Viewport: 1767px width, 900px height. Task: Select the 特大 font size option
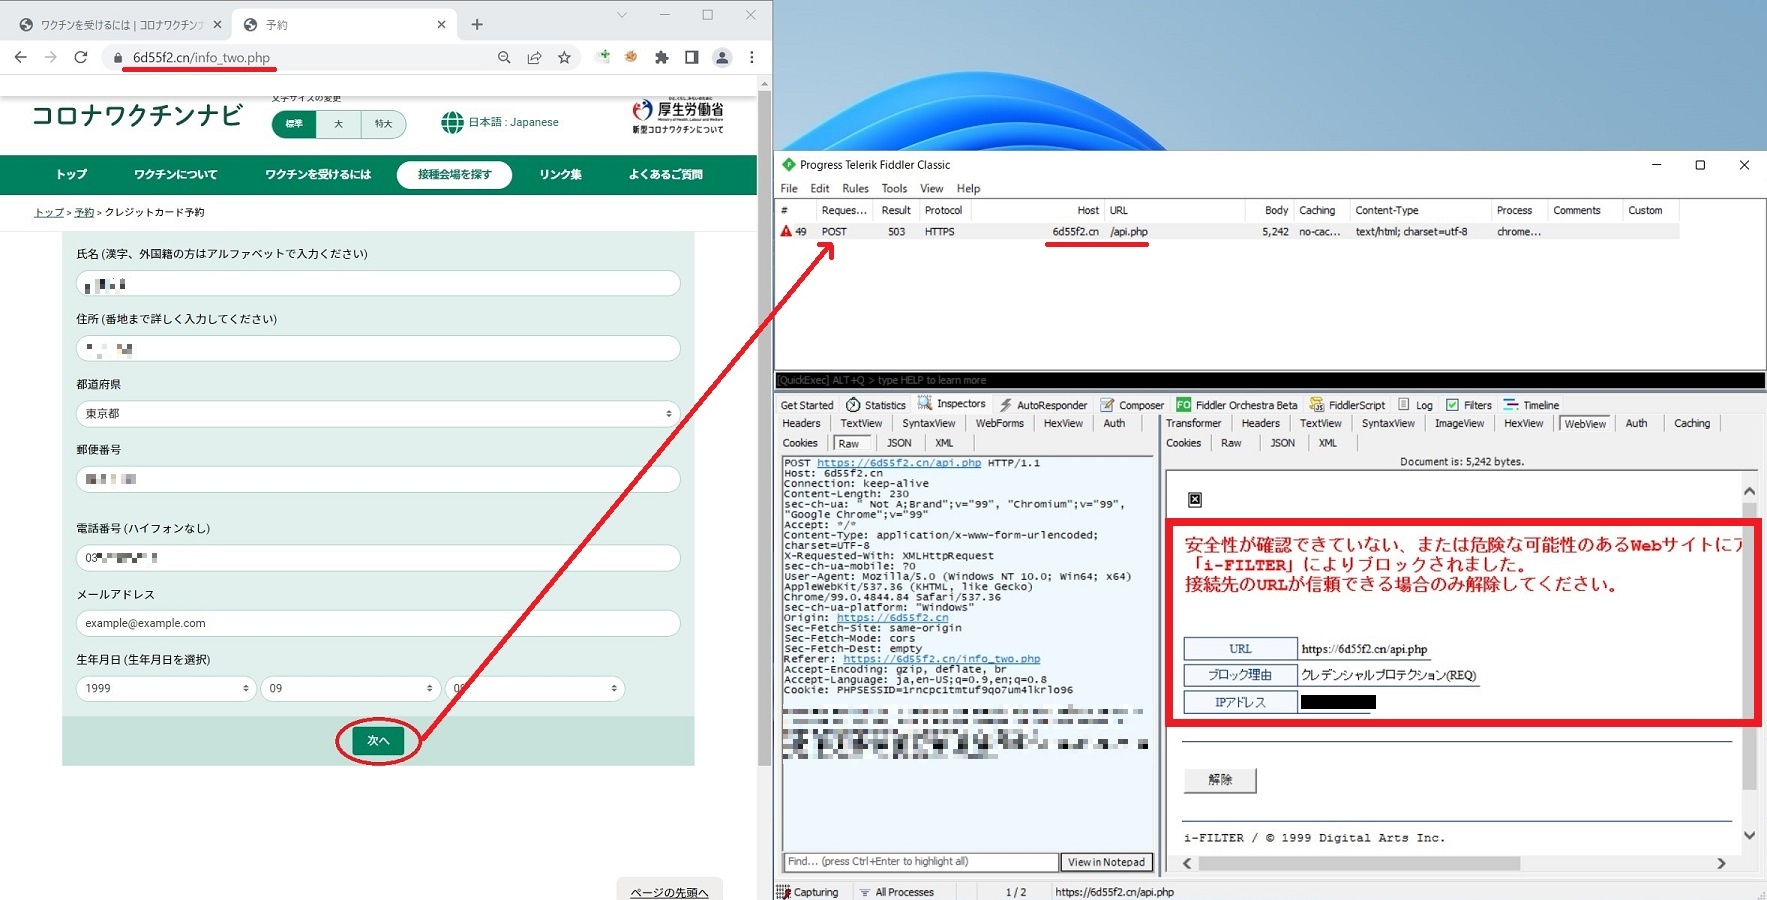pos(383,124)
